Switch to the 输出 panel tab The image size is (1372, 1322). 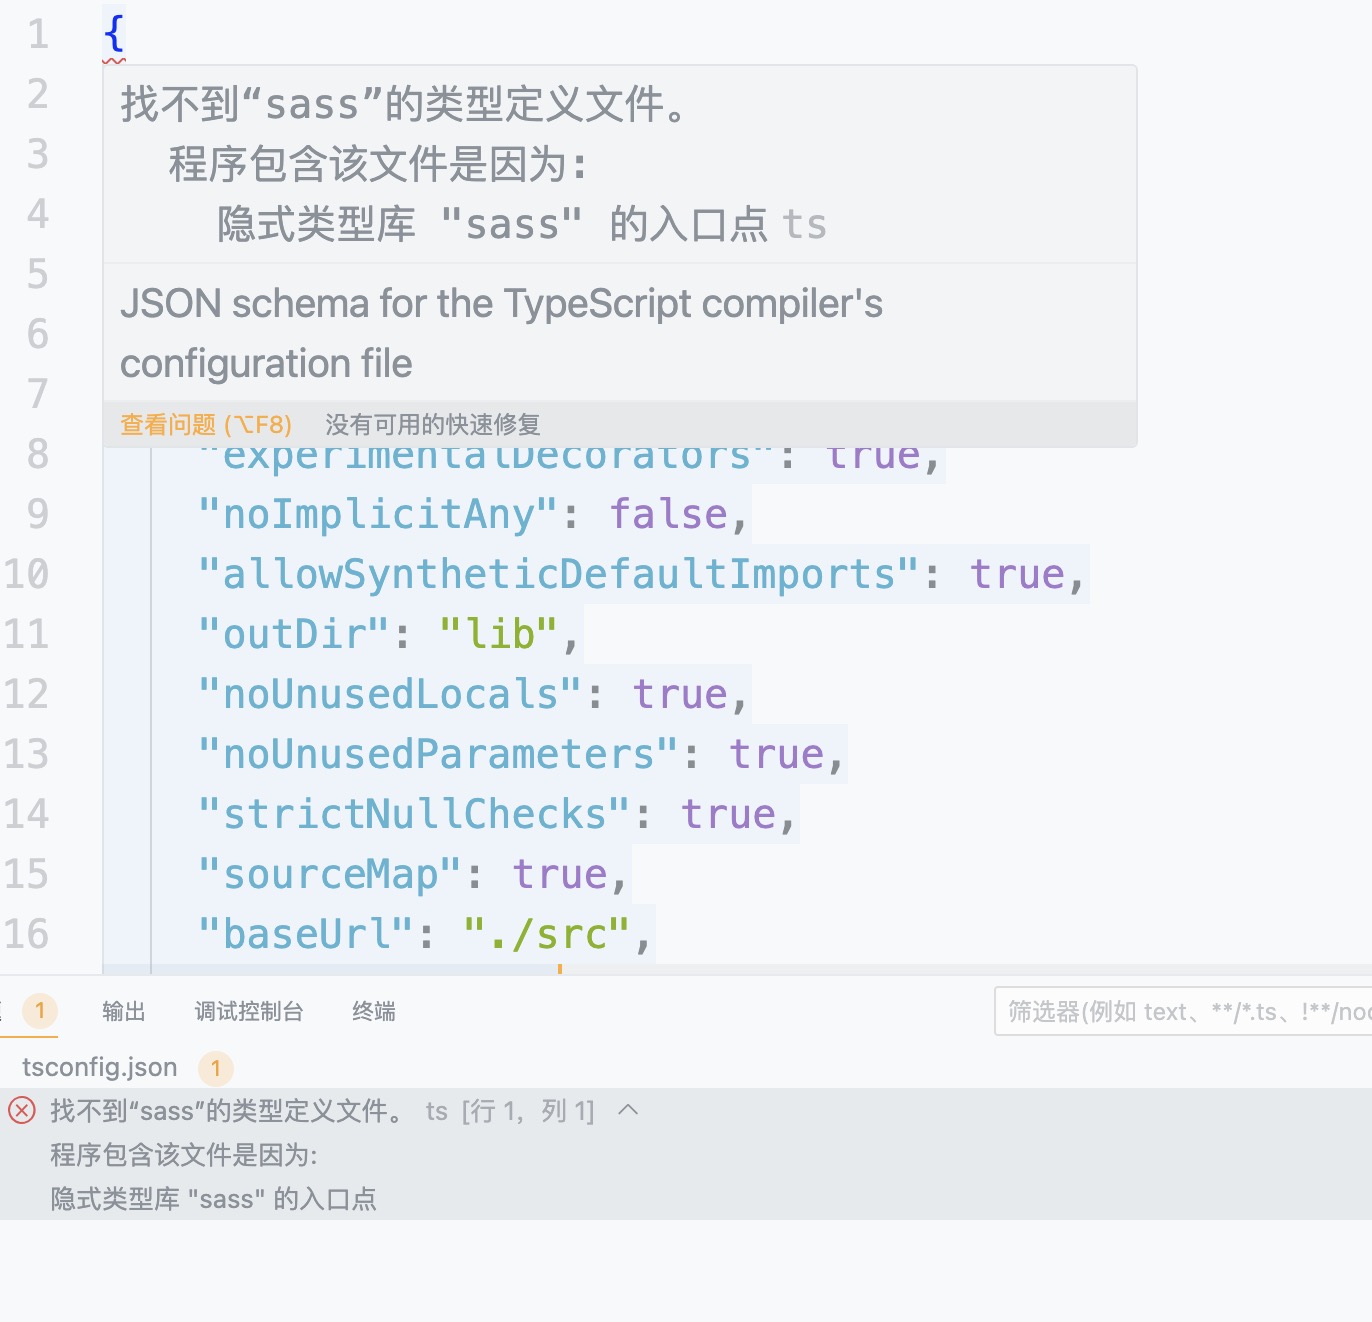point(122,1011)
